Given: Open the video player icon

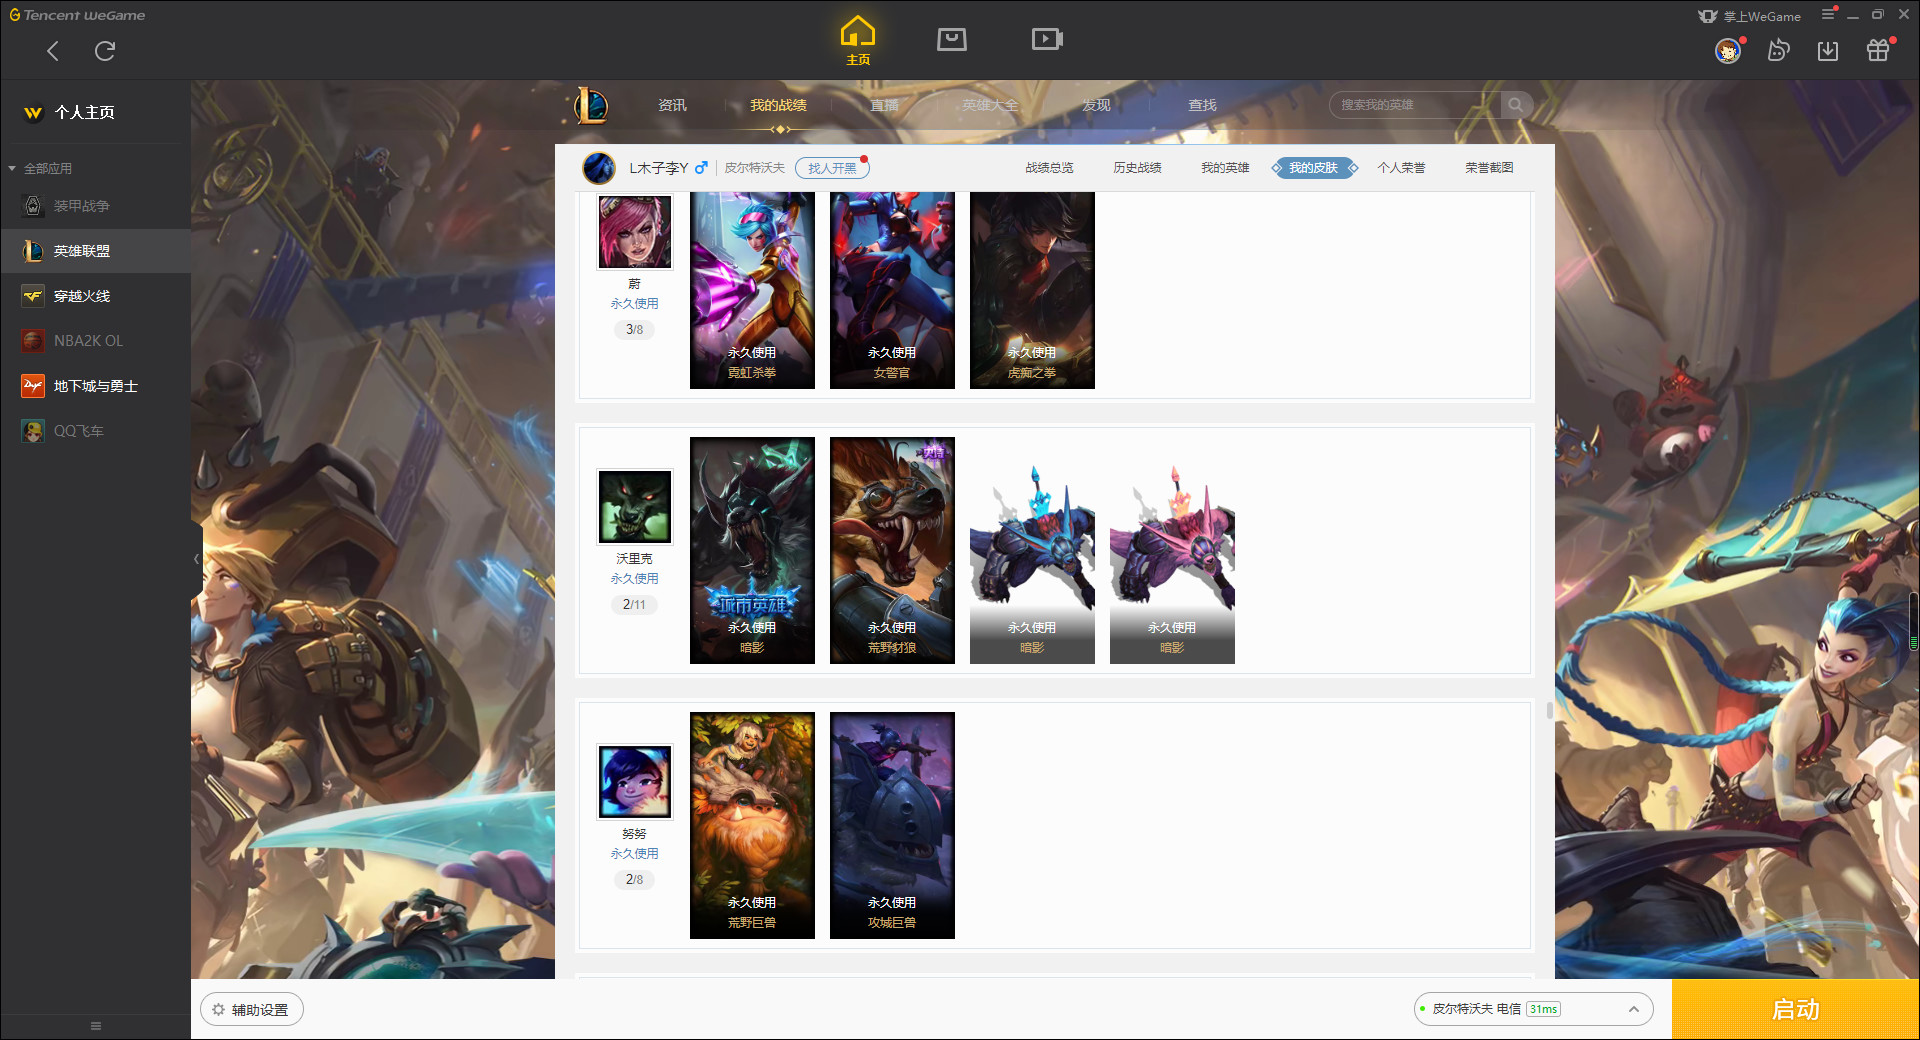Looking at the screenshot, I should tap(1047, 39).
